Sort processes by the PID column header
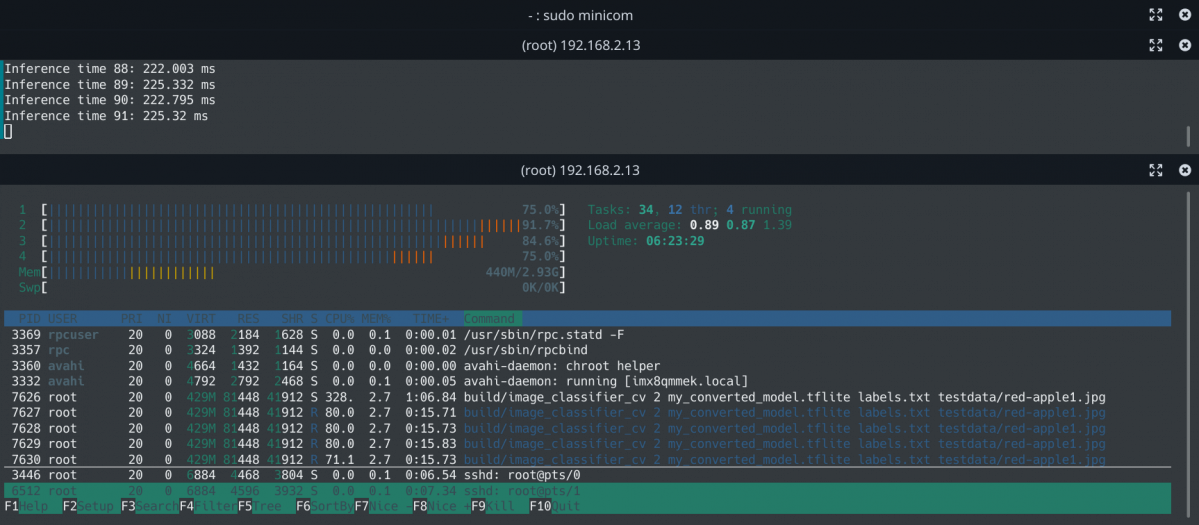Viewport: 1199px width, 525px height. coord(27,318)
